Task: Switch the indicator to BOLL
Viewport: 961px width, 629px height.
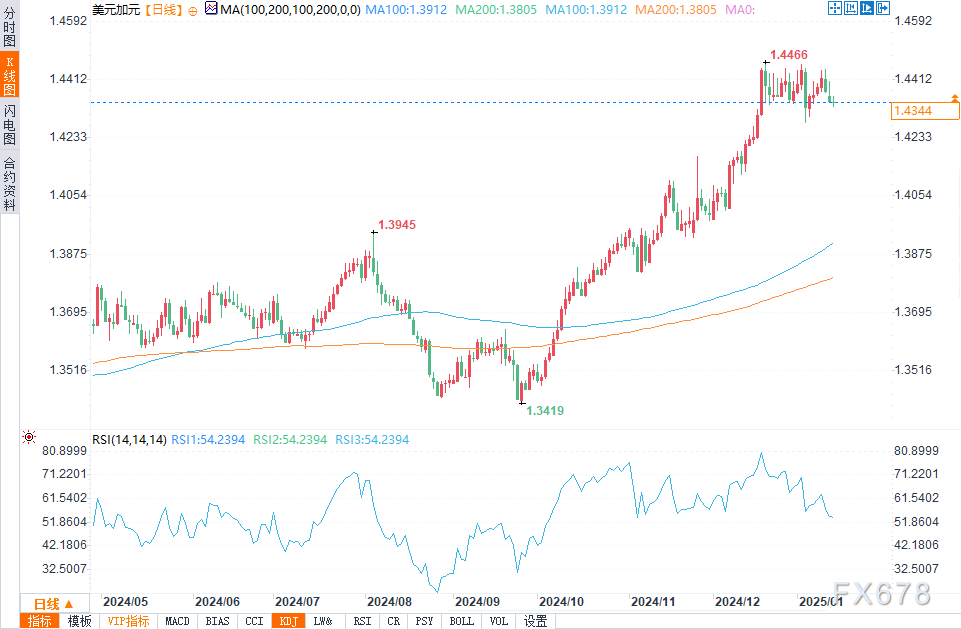Action: [x=462, y=621]
